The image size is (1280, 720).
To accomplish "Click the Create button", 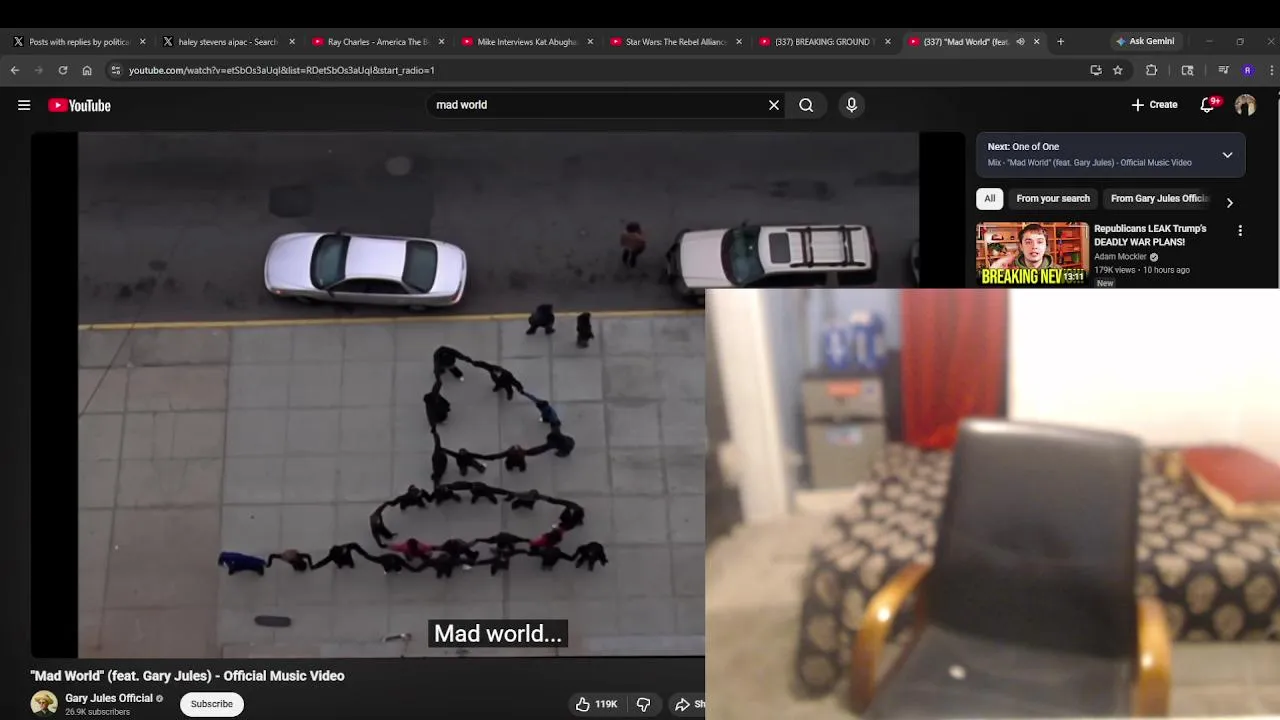I will point(1154,105).
